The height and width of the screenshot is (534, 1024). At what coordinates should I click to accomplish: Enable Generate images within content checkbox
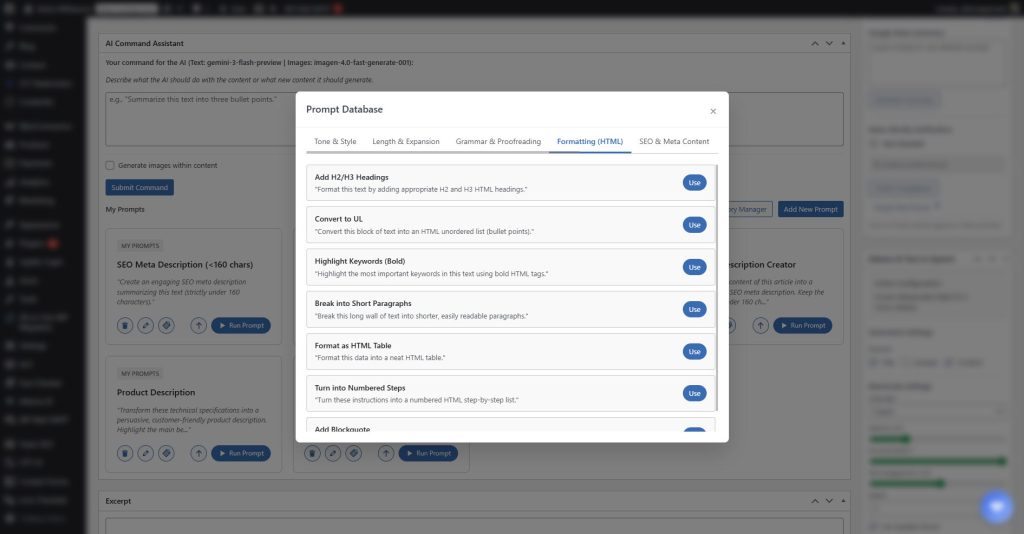(110, 165)
